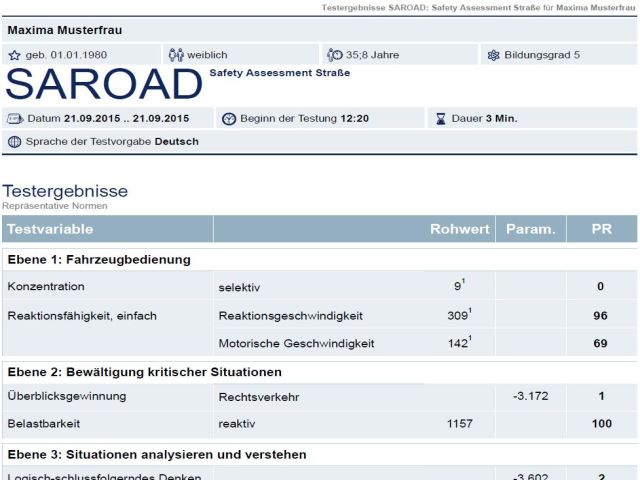Click the Rohwert column header
Image resolution: width=640 pixels, height=480 pixels.
tap(460, 229)
